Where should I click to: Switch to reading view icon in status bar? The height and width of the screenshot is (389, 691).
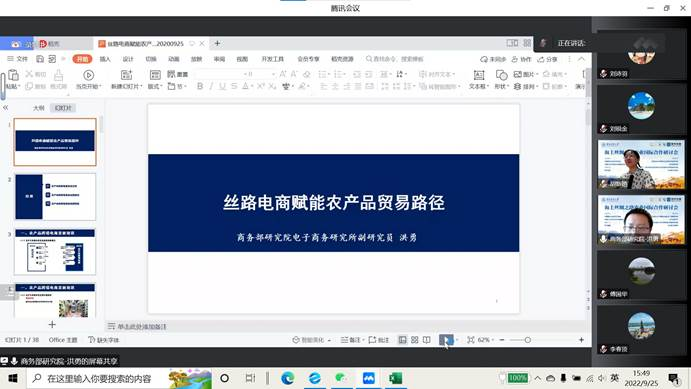click(427, 340)
